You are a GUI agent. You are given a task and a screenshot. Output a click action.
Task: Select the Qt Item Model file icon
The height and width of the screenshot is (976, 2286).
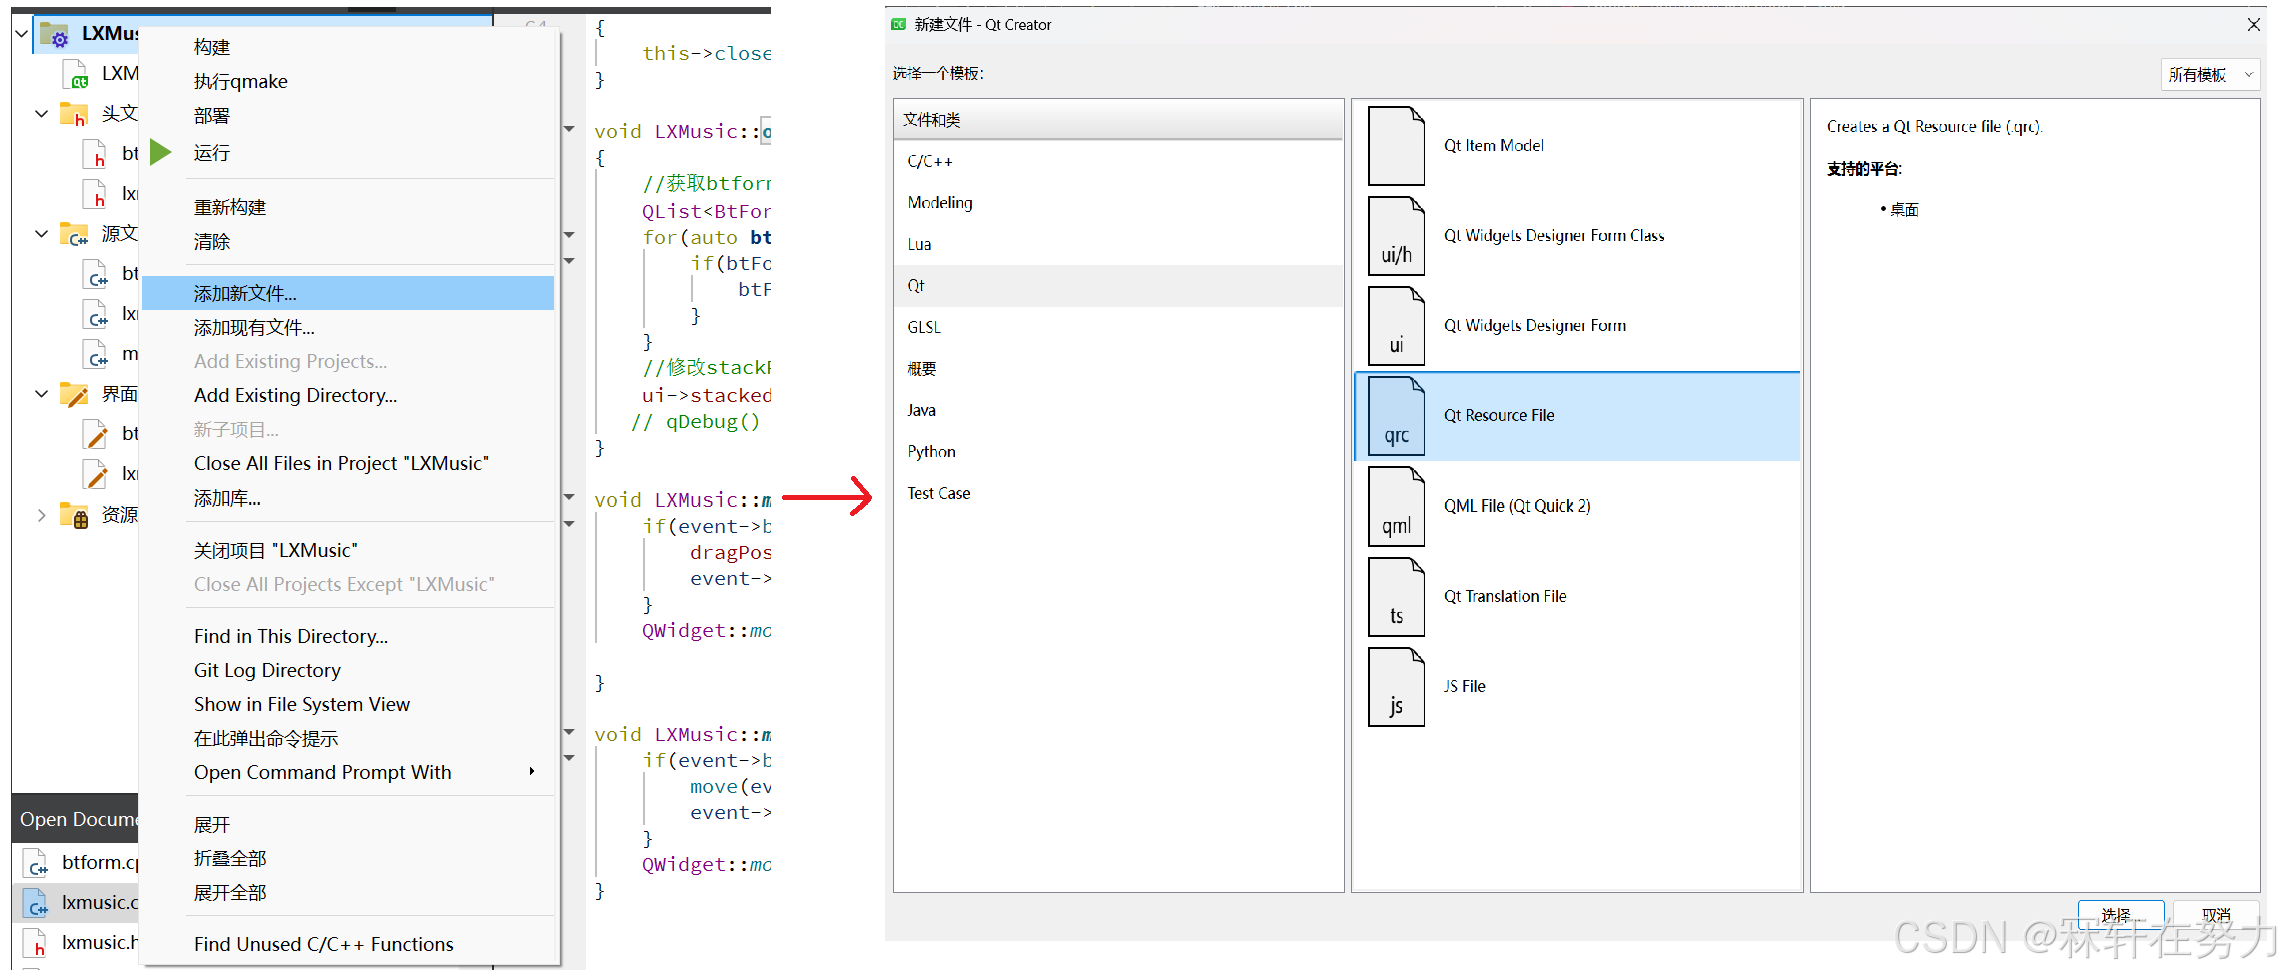tap(1396, 146)
